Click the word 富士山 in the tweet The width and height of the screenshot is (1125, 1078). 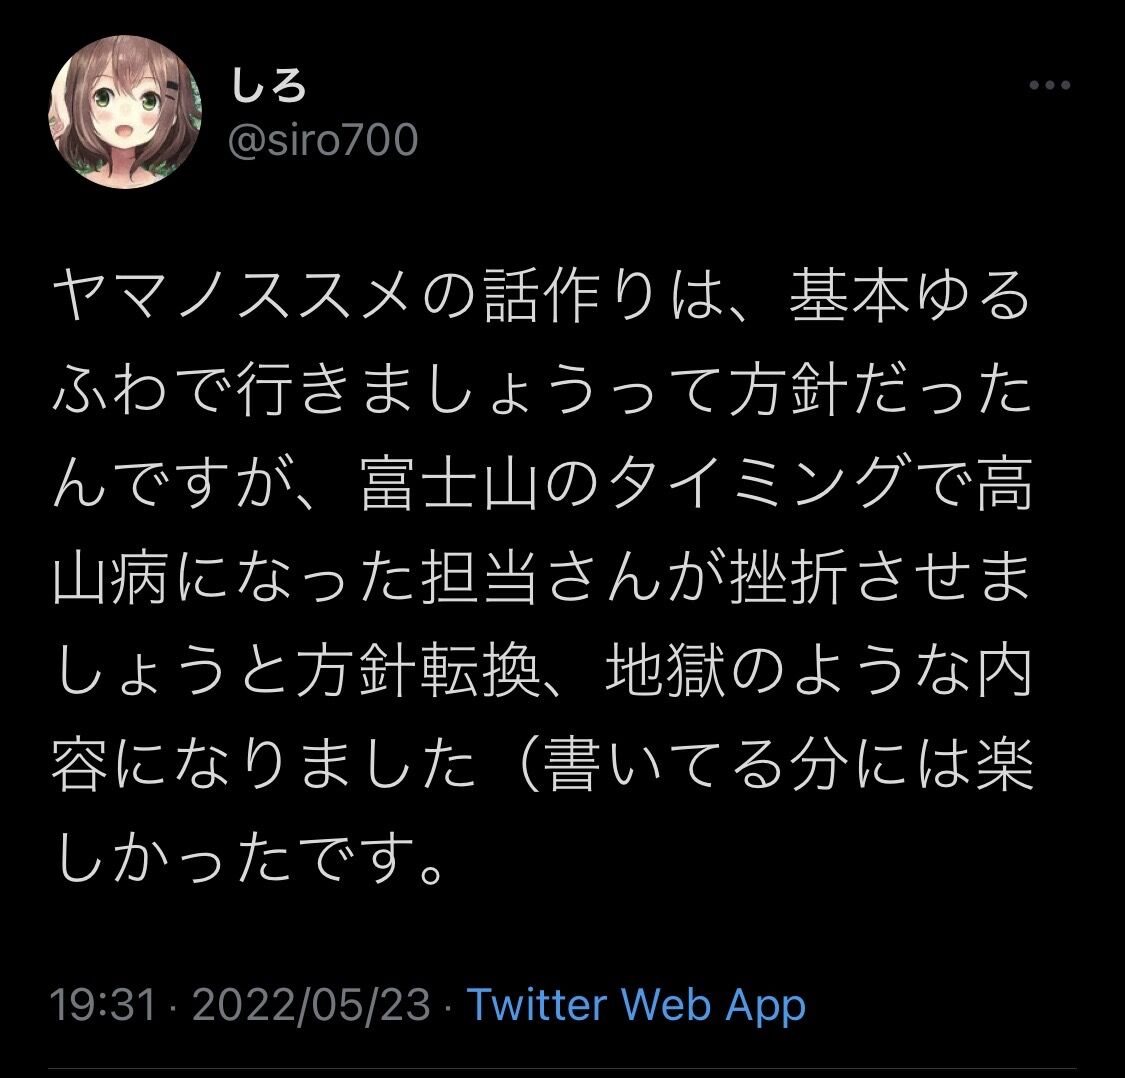coord(451,484)
